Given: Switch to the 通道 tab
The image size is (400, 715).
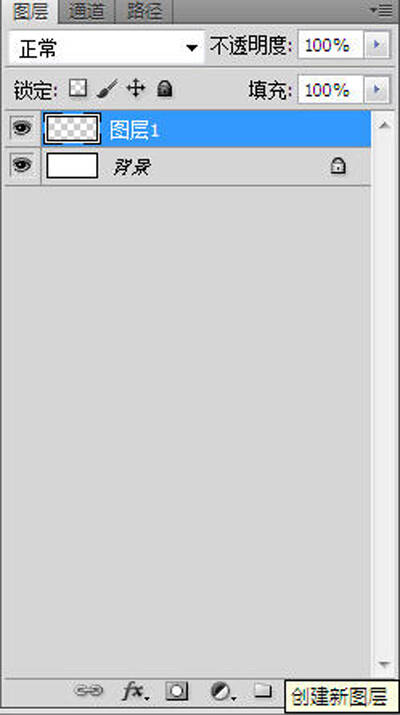Looking at the screenshot, I should pos(87,11).
